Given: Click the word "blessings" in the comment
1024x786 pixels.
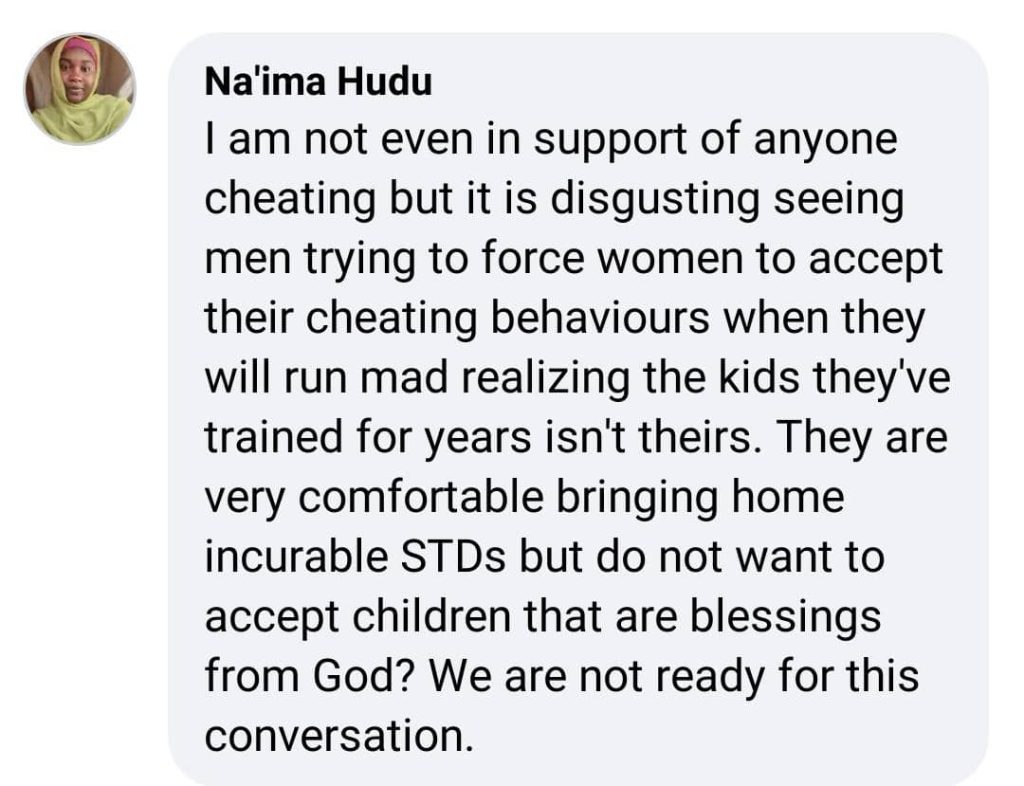Looking at the screenshot, I should [x=786, y=617].
